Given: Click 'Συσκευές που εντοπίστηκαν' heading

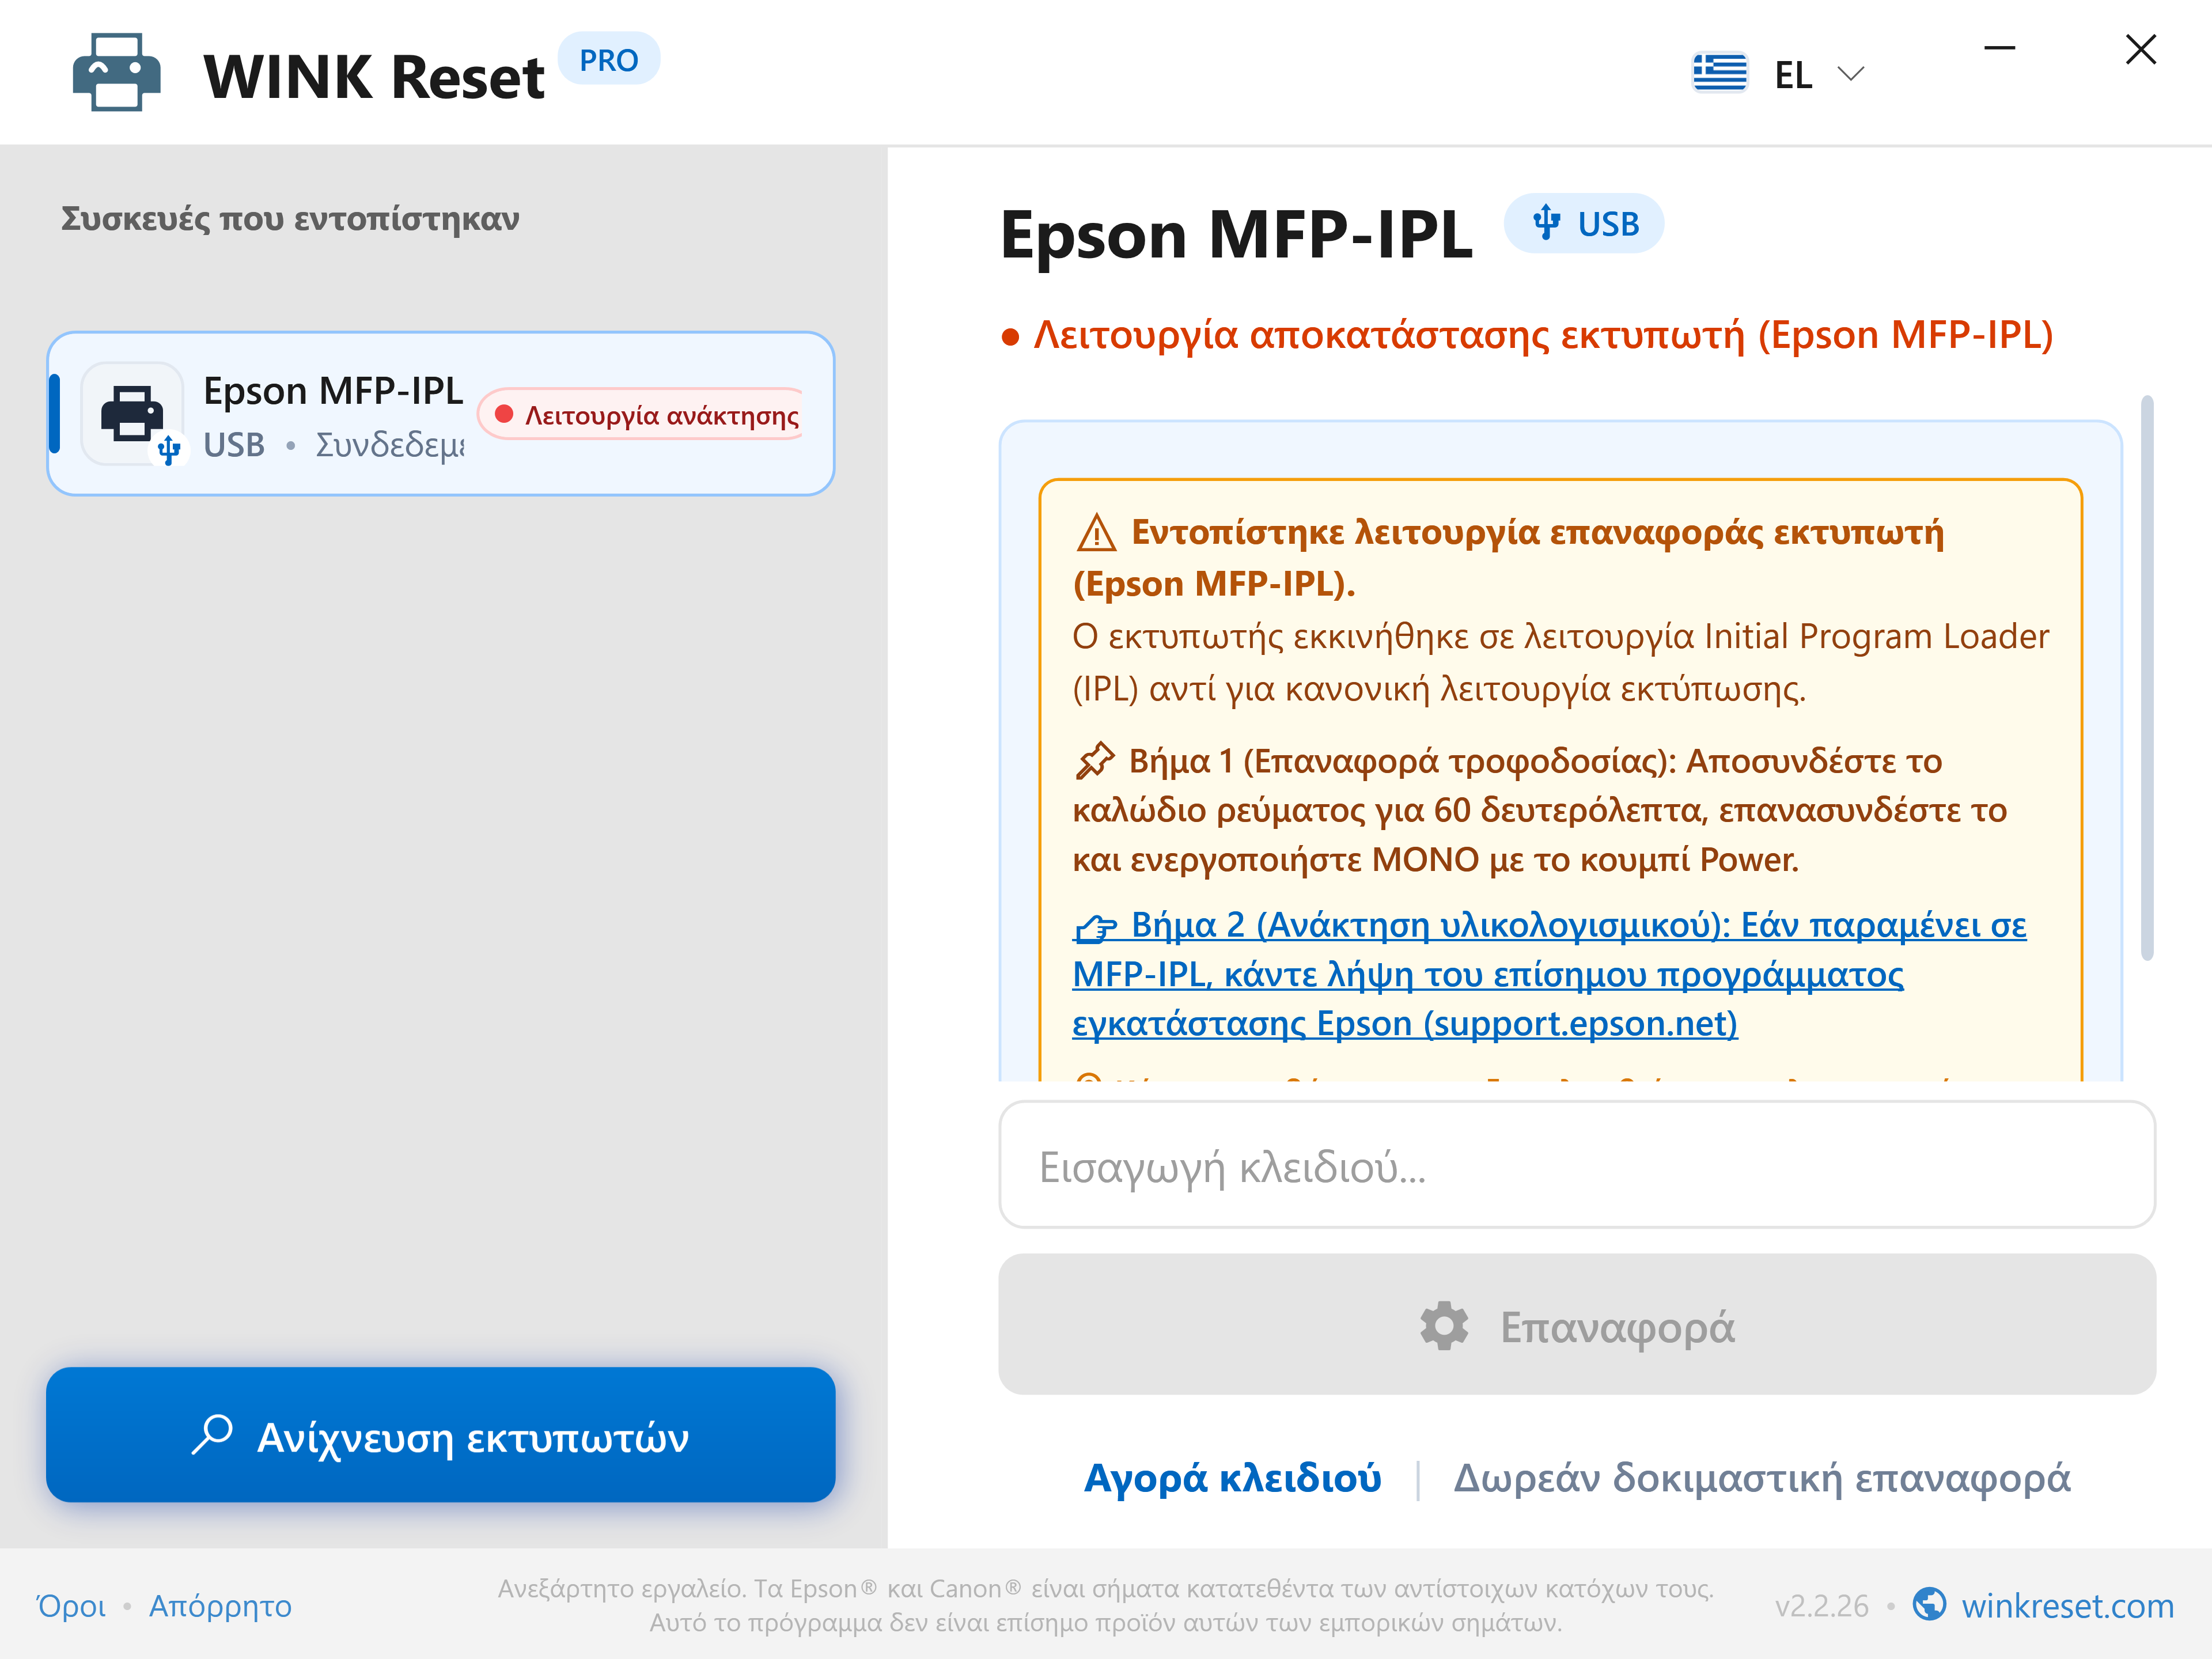Looking at the screenshot, I should point(290,219).
